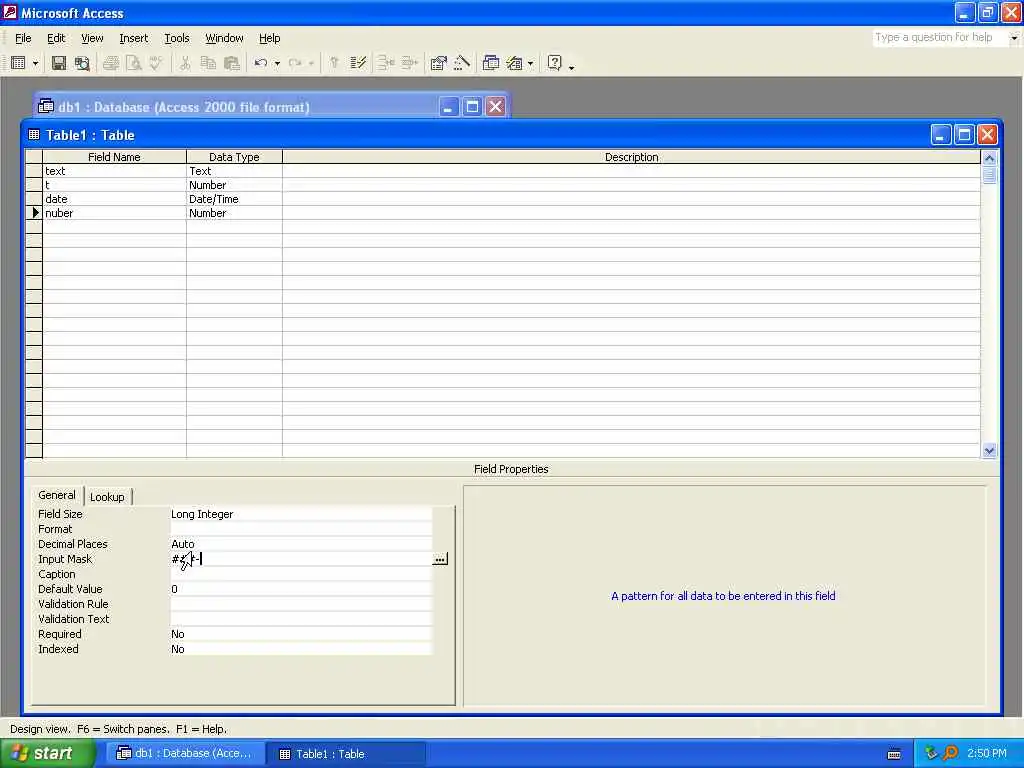Open the Help menu

tap(269, 38)
